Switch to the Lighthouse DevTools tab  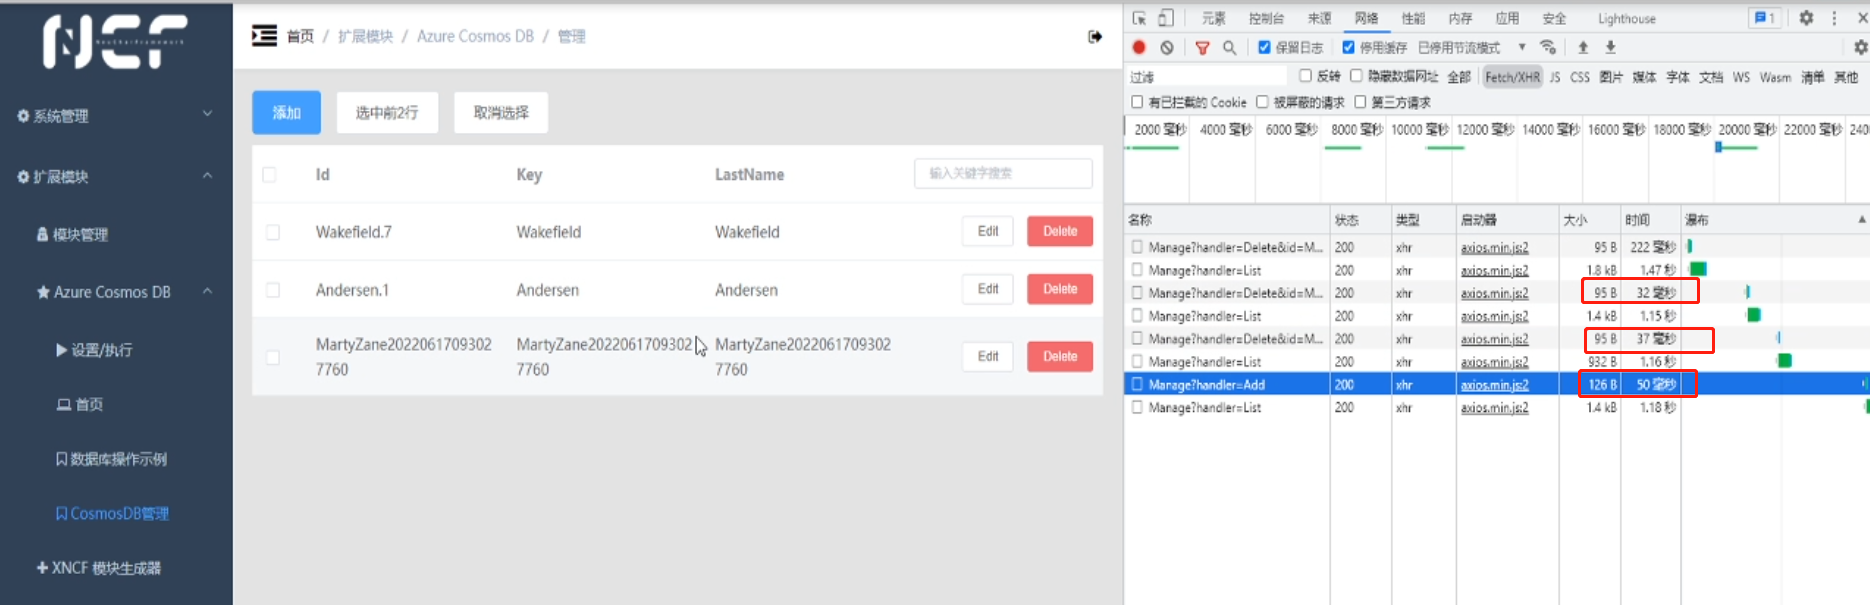tap(1626, 18)
